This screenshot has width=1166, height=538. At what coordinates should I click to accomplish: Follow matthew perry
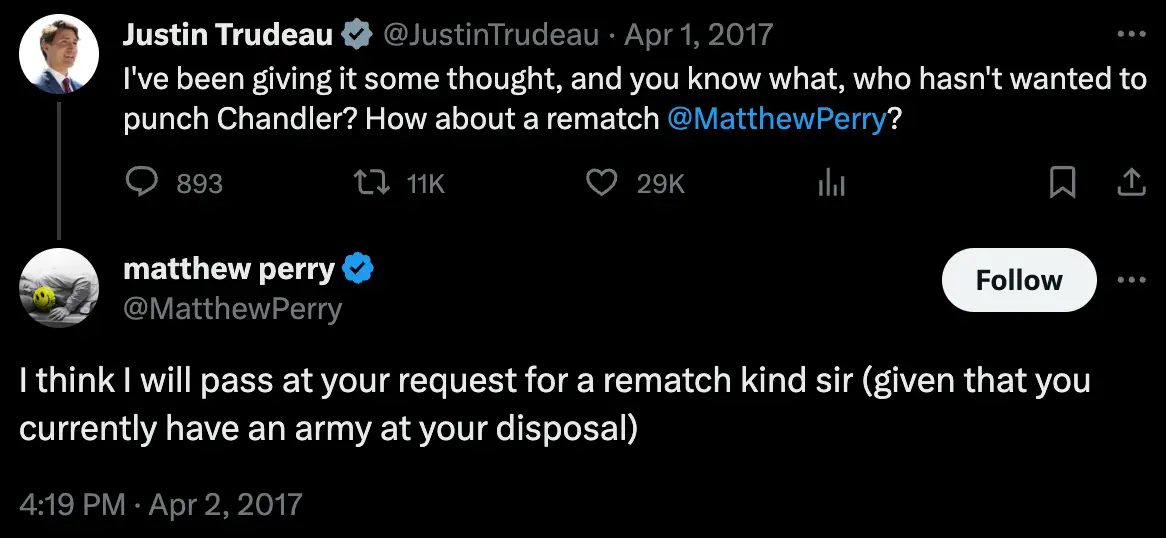(x=1019, y=280)
